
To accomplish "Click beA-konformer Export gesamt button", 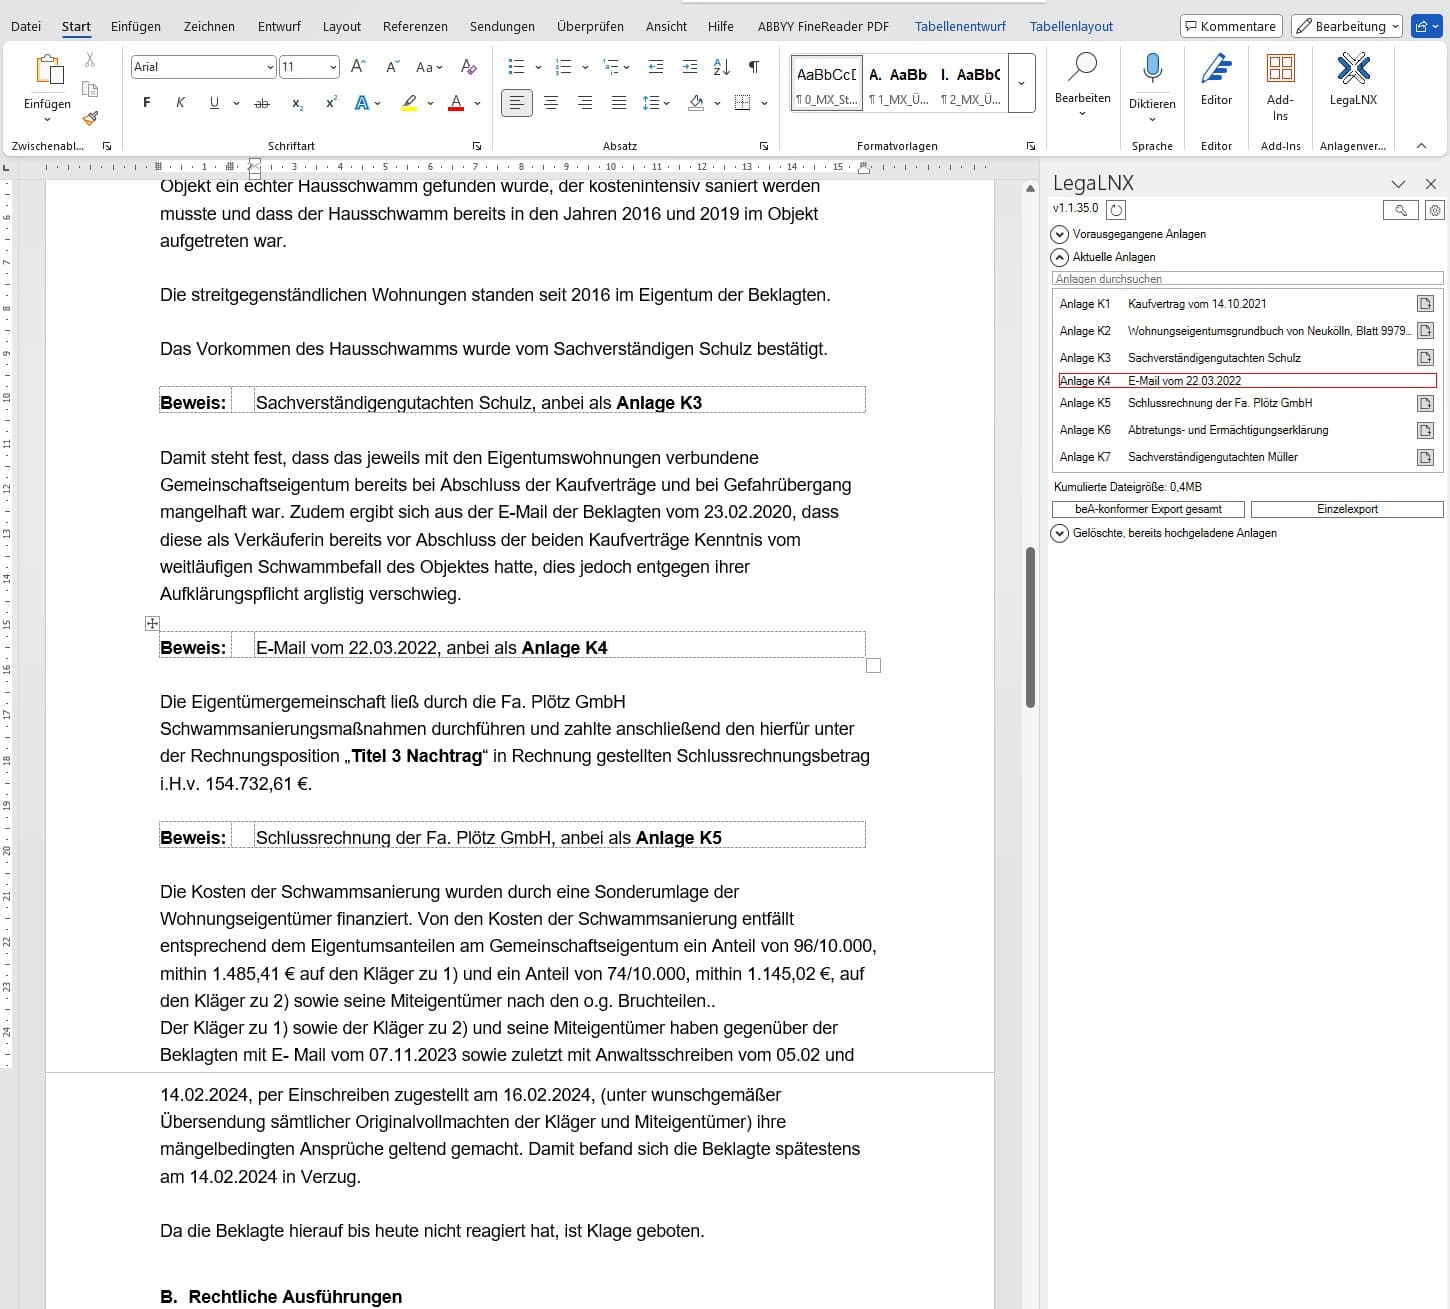I will click(x=1148, y=509).
